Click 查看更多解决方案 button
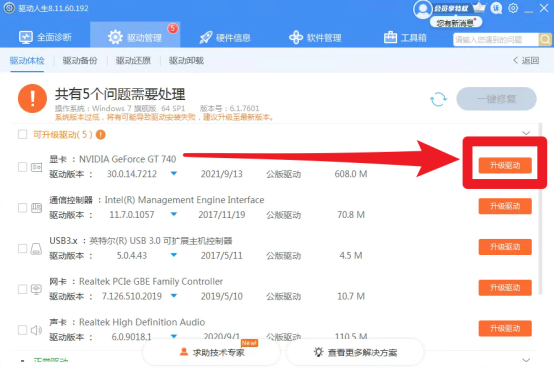 pos(355,352)
